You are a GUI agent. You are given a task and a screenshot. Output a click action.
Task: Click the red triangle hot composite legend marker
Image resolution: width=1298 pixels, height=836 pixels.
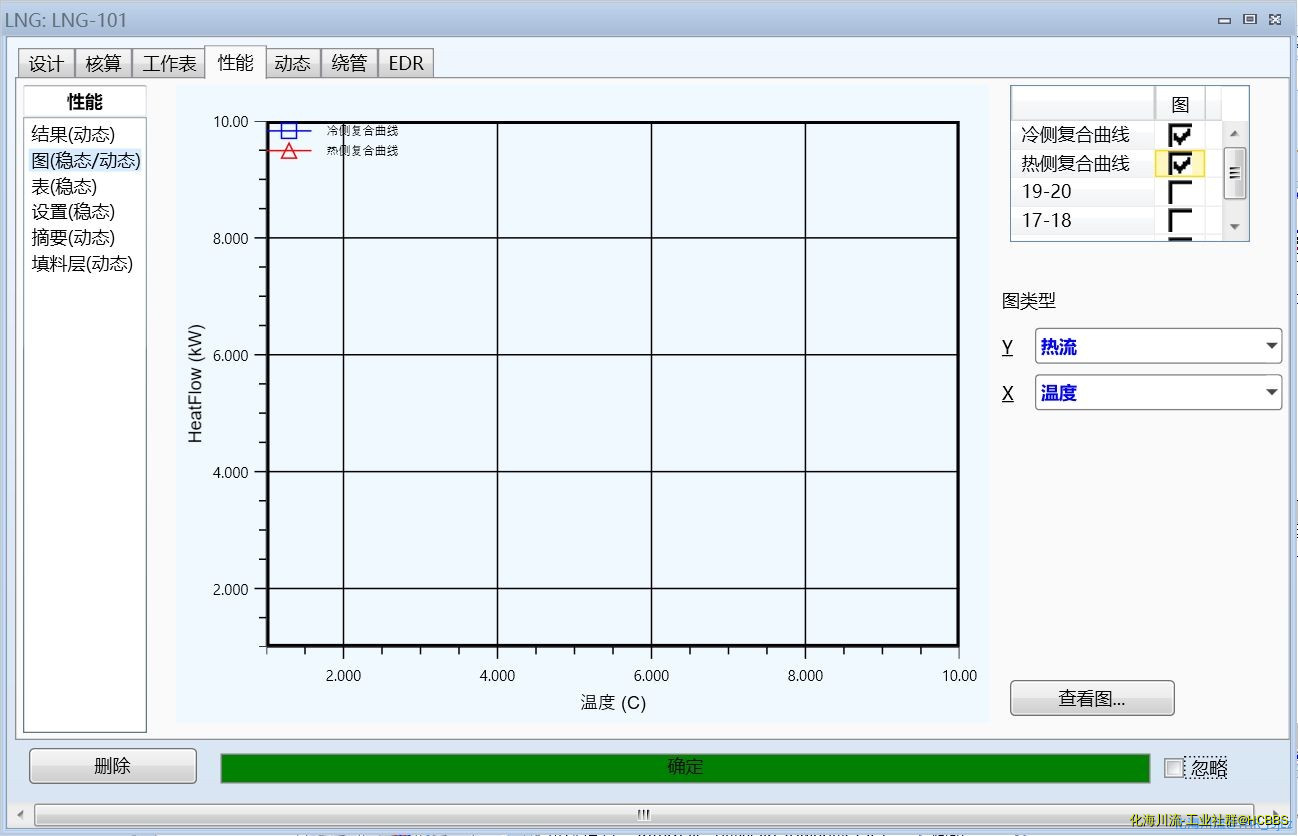click(x=289, y=151)
